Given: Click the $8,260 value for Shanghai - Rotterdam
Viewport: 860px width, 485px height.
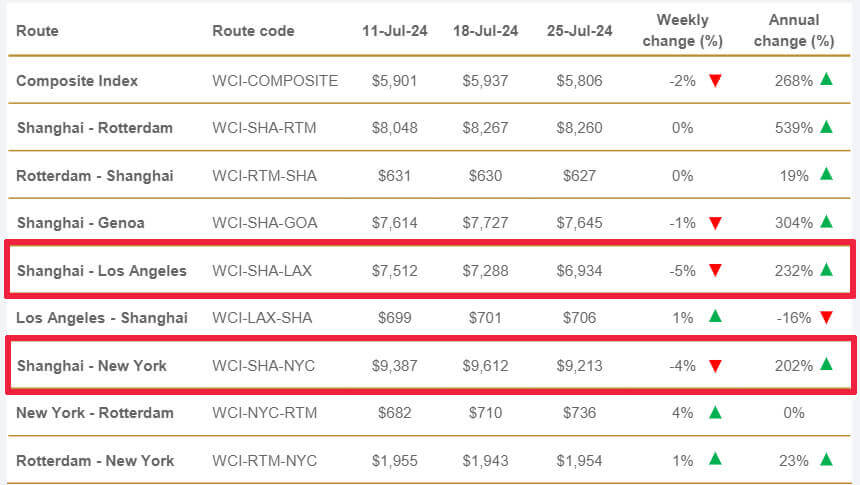Looking at the screenshot, I should (579, 128).
